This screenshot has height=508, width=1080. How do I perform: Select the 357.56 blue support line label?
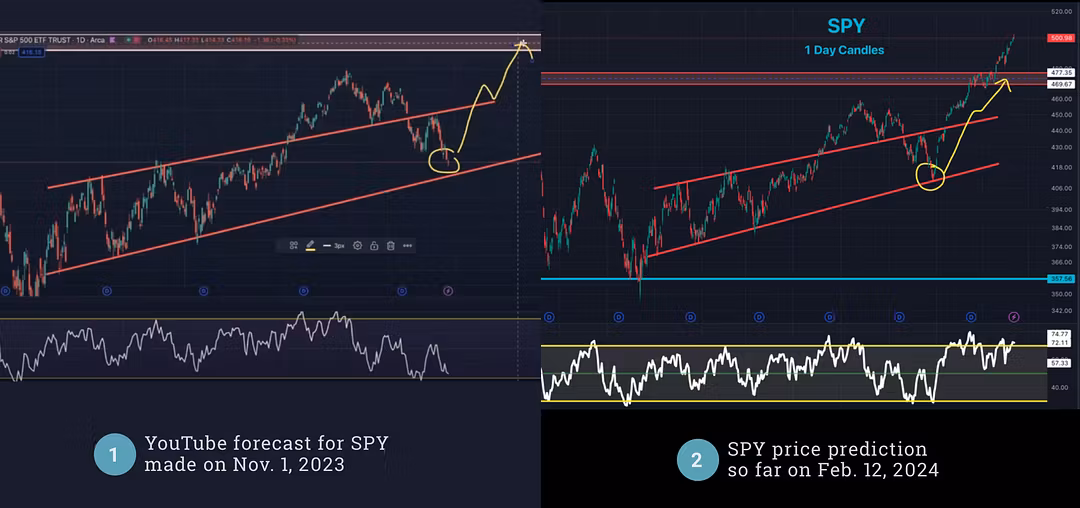pyautogui.click(x=1060, y=279)
